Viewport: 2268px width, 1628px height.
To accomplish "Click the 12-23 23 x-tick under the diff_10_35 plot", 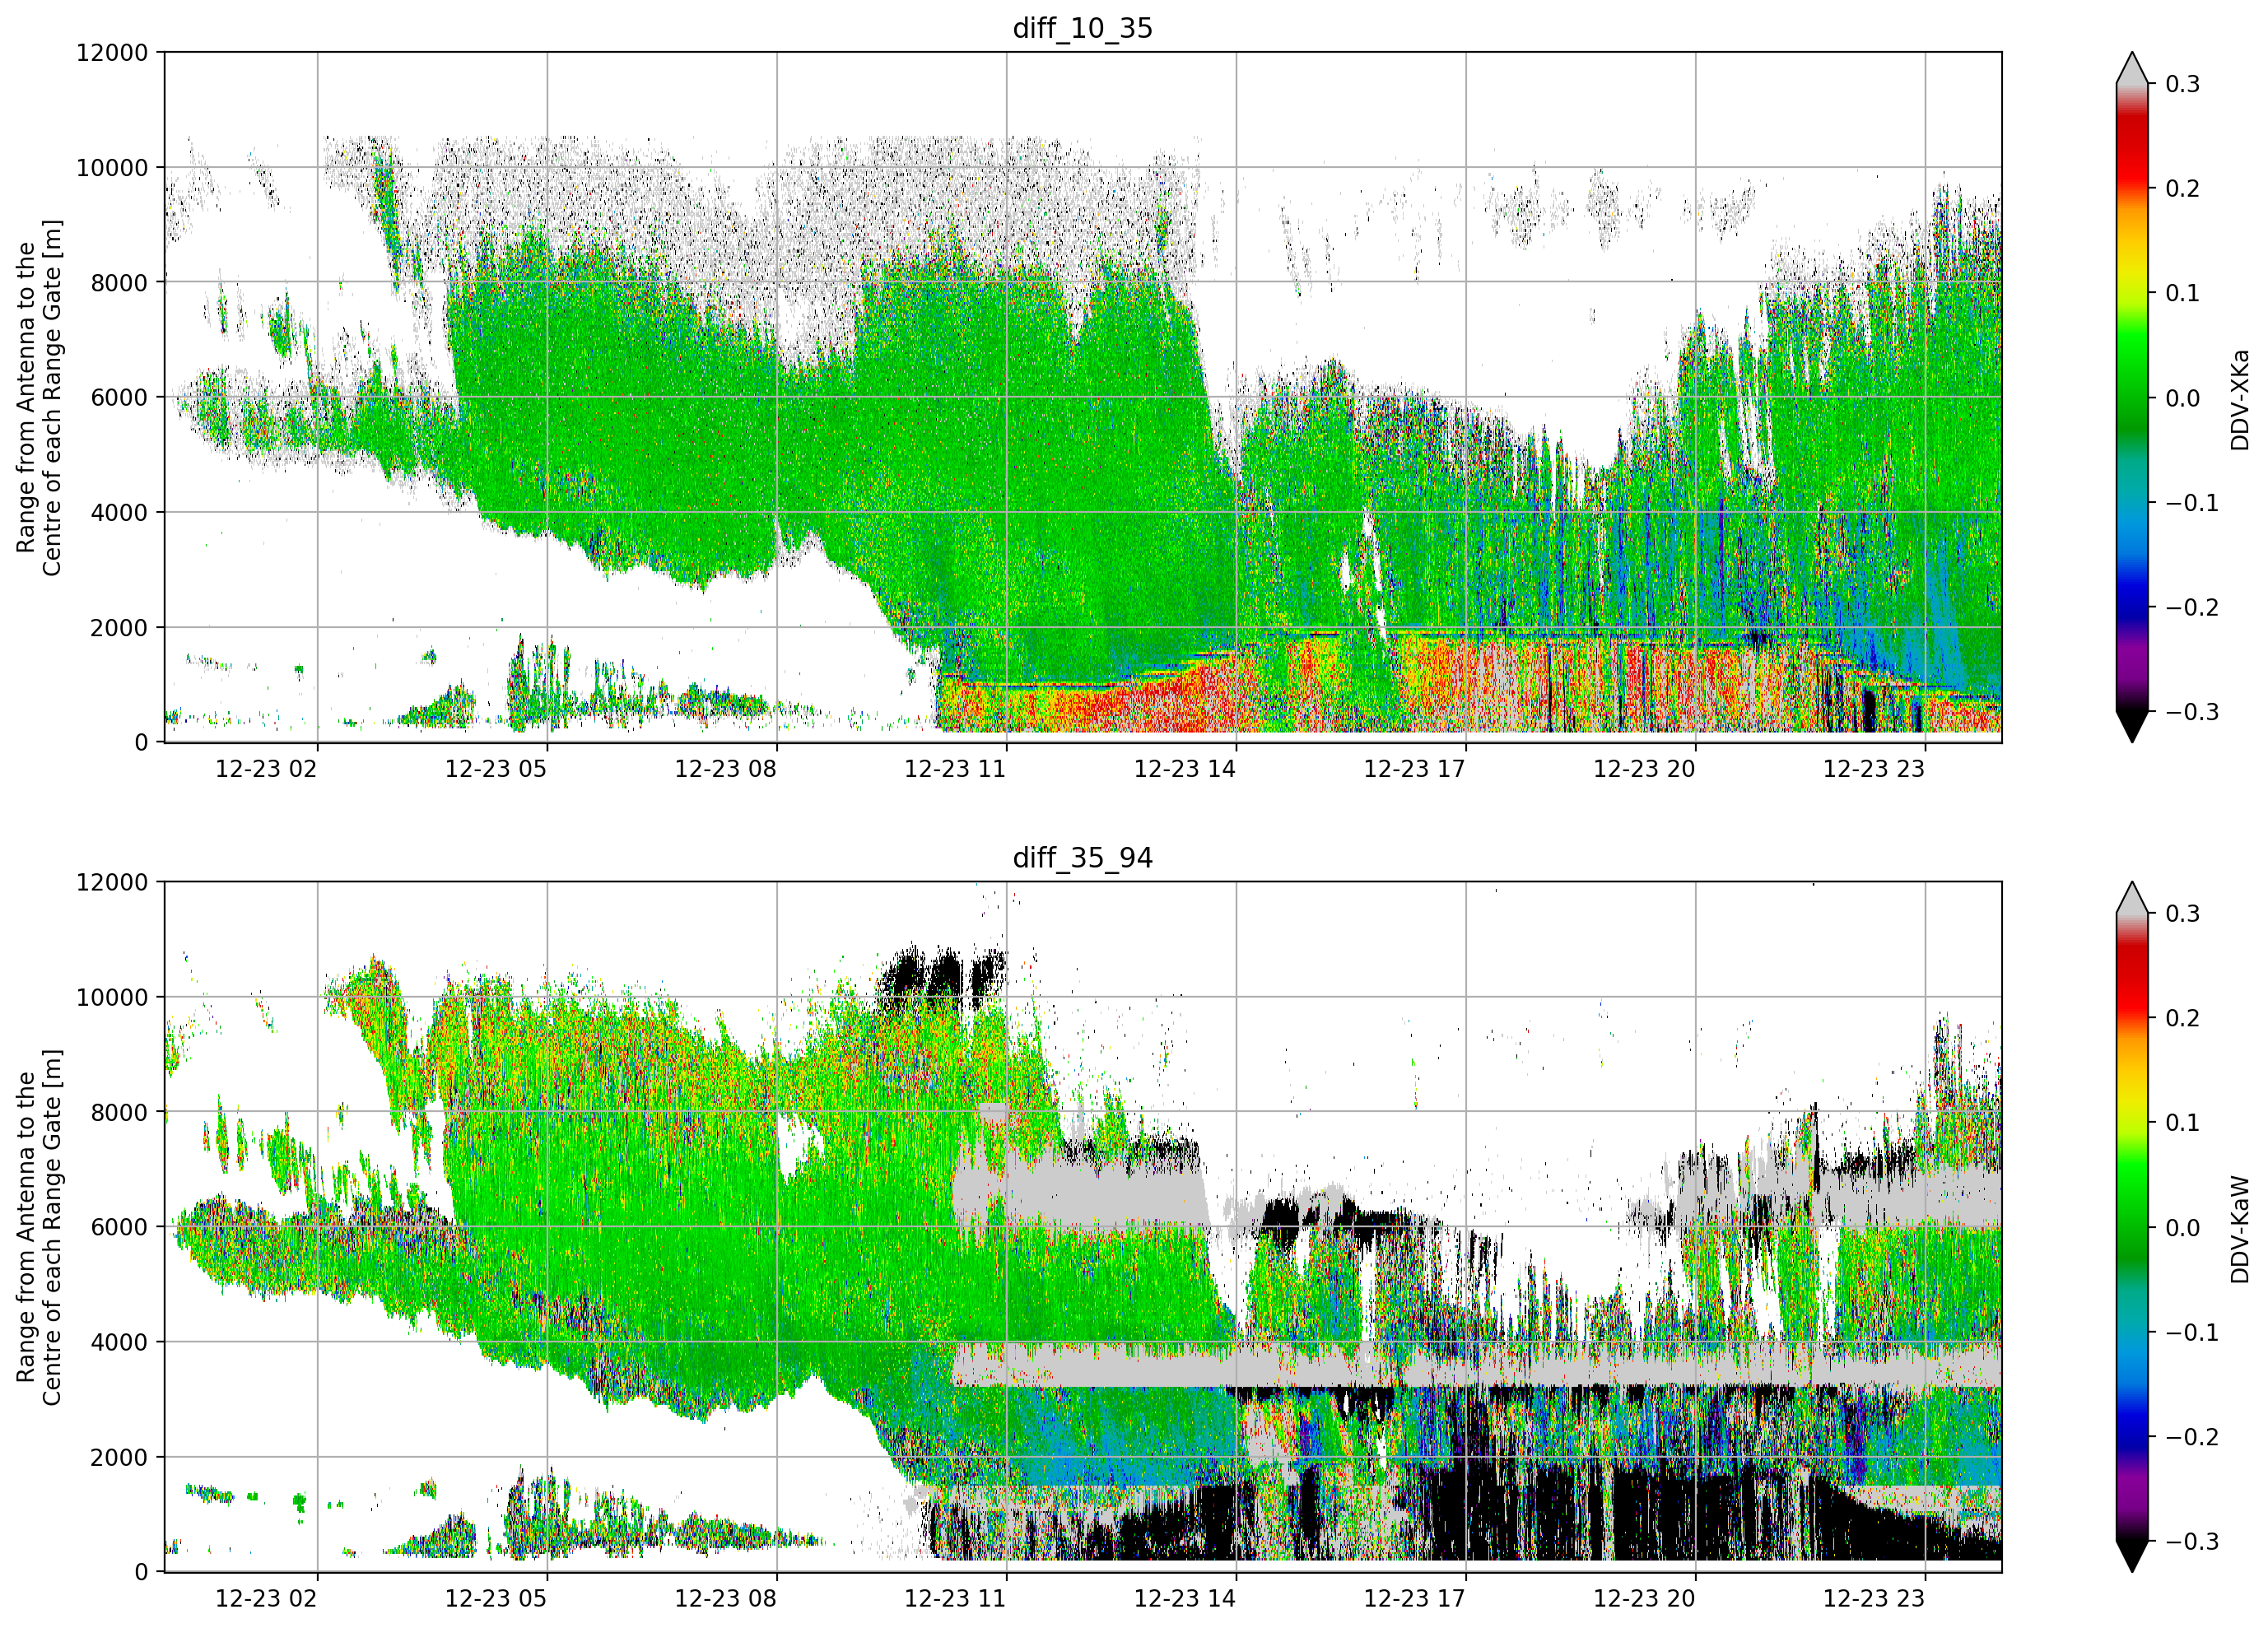I will (1874, 769).
